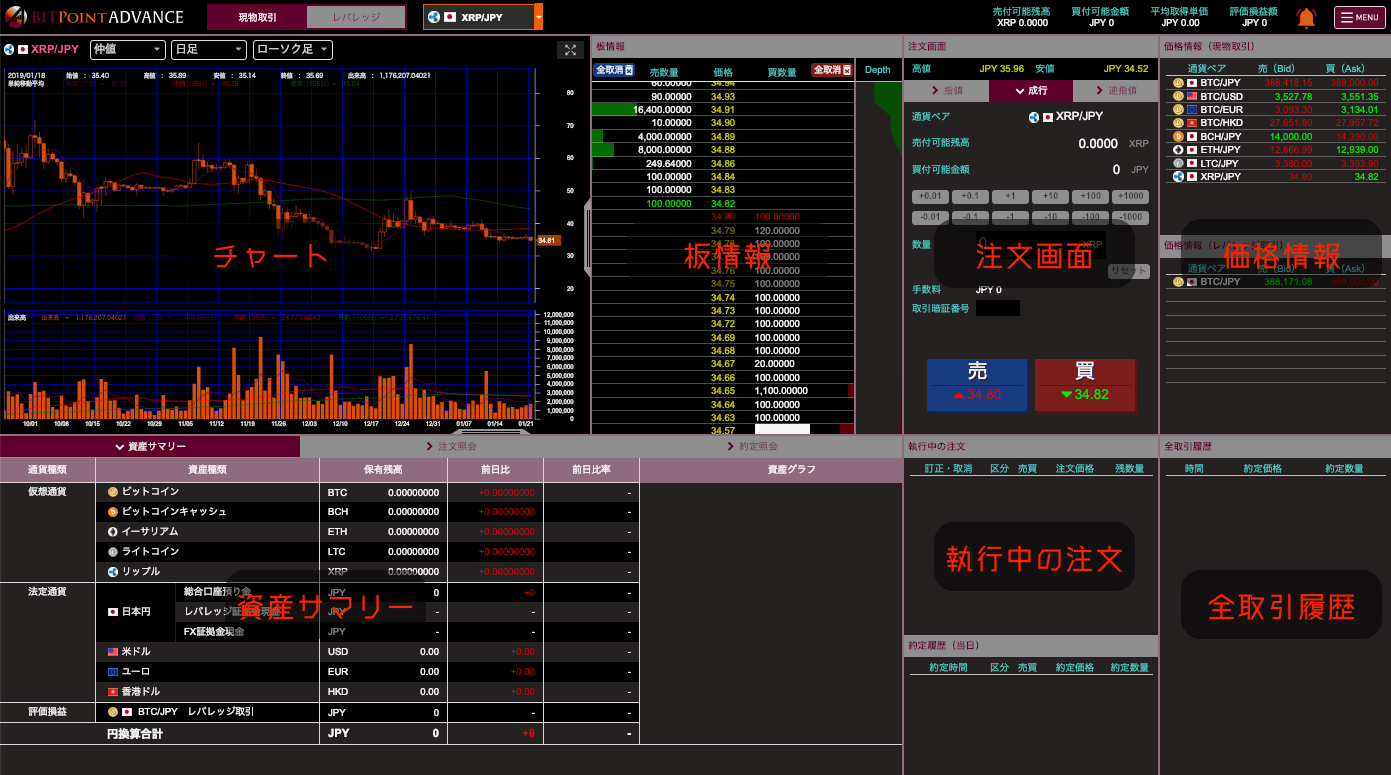The width and height of the screenshot is (1391, 775).
Task: Open the MENU hamburger button
Action: (x=1360, y=17)
